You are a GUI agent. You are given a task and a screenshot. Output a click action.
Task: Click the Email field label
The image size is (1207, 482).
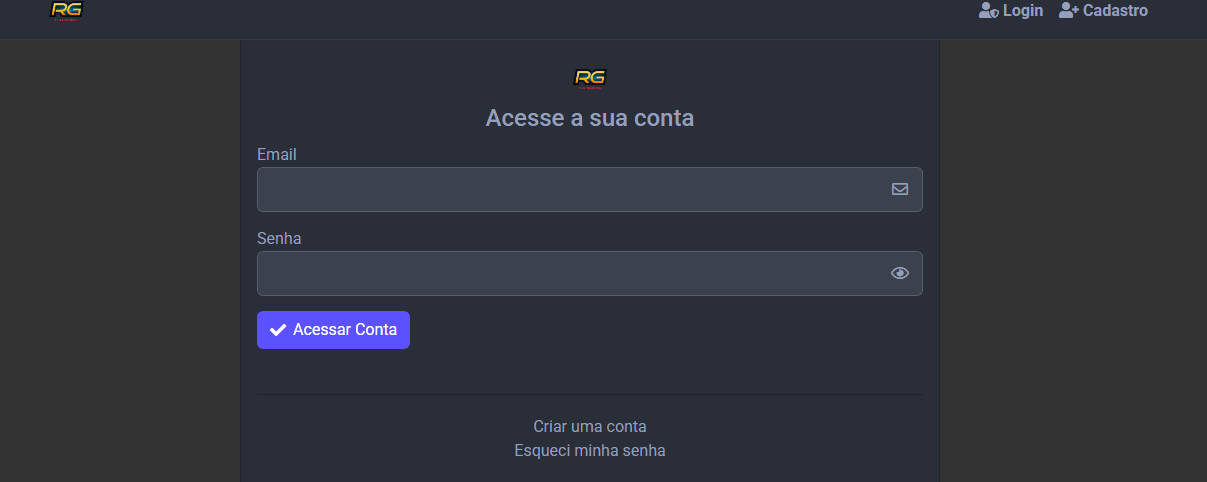(277, 155)
